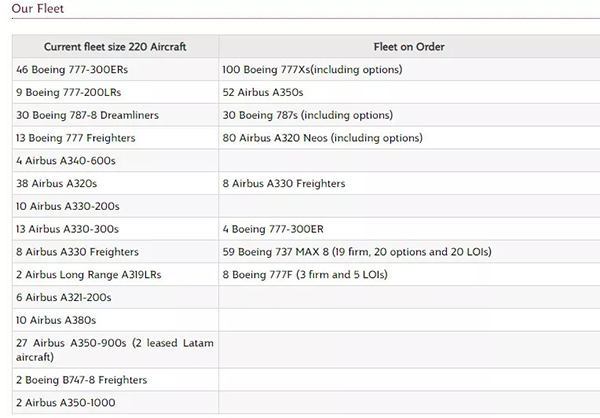Click the 100 Boeing 777Xs order cell
This screenshot has height=418, width=600.
[x=312, y=70]
